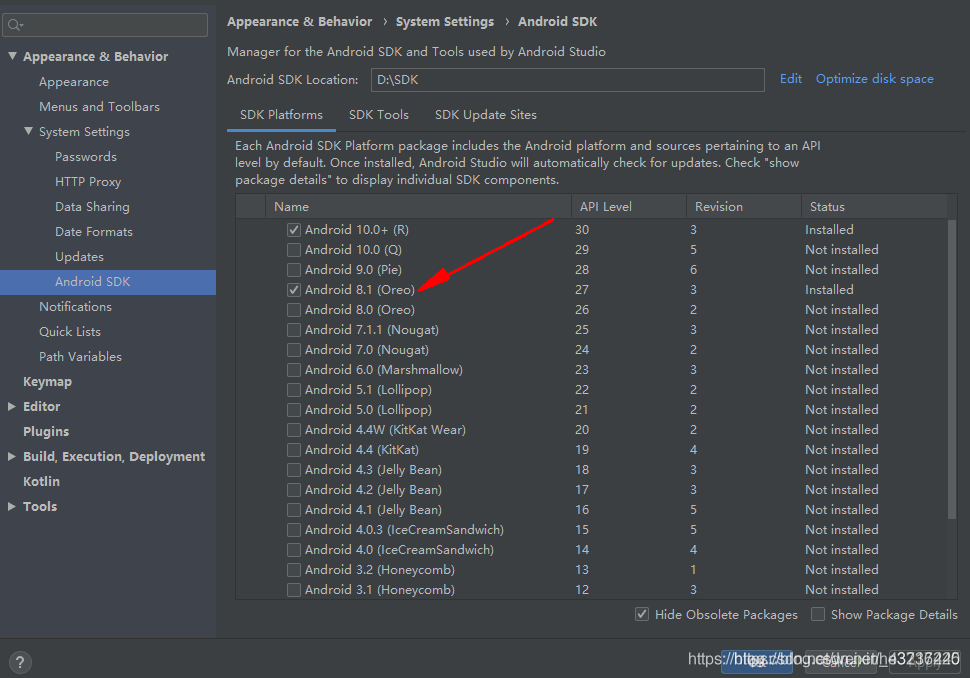
Task: Check Android 4.4 (KitKat) checkbox
Action: coord(294,450)
